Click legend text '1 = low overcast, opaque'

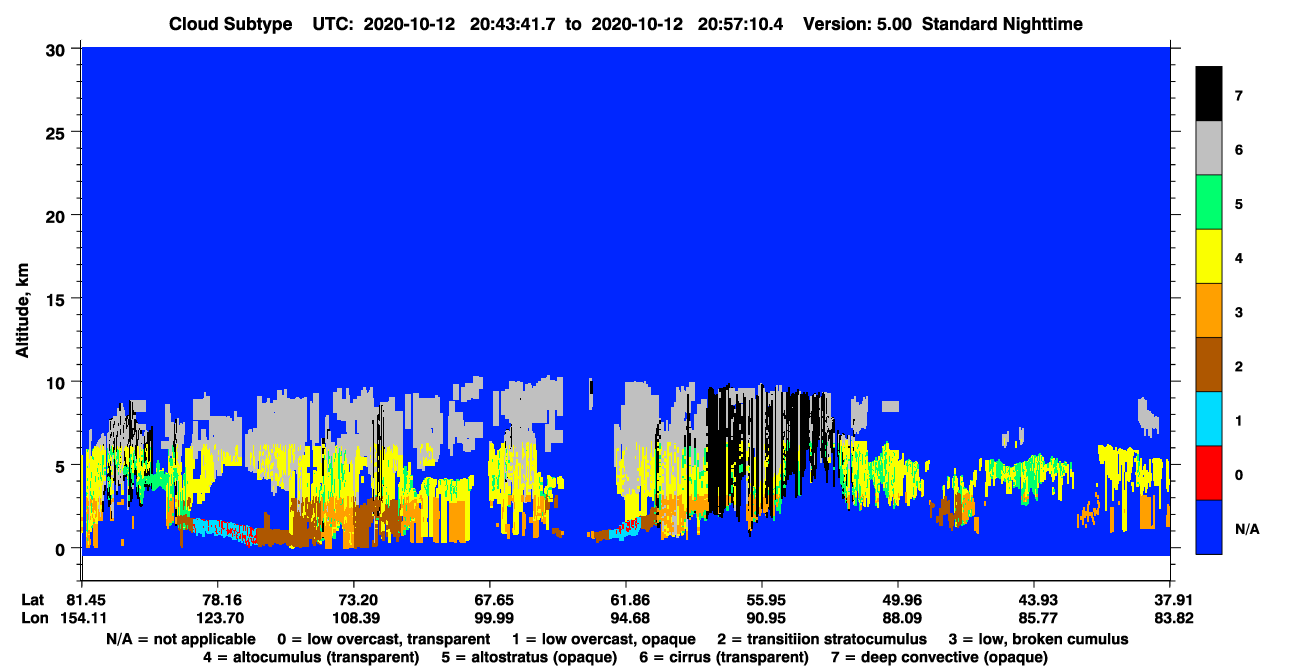click(x=604, y=639)
